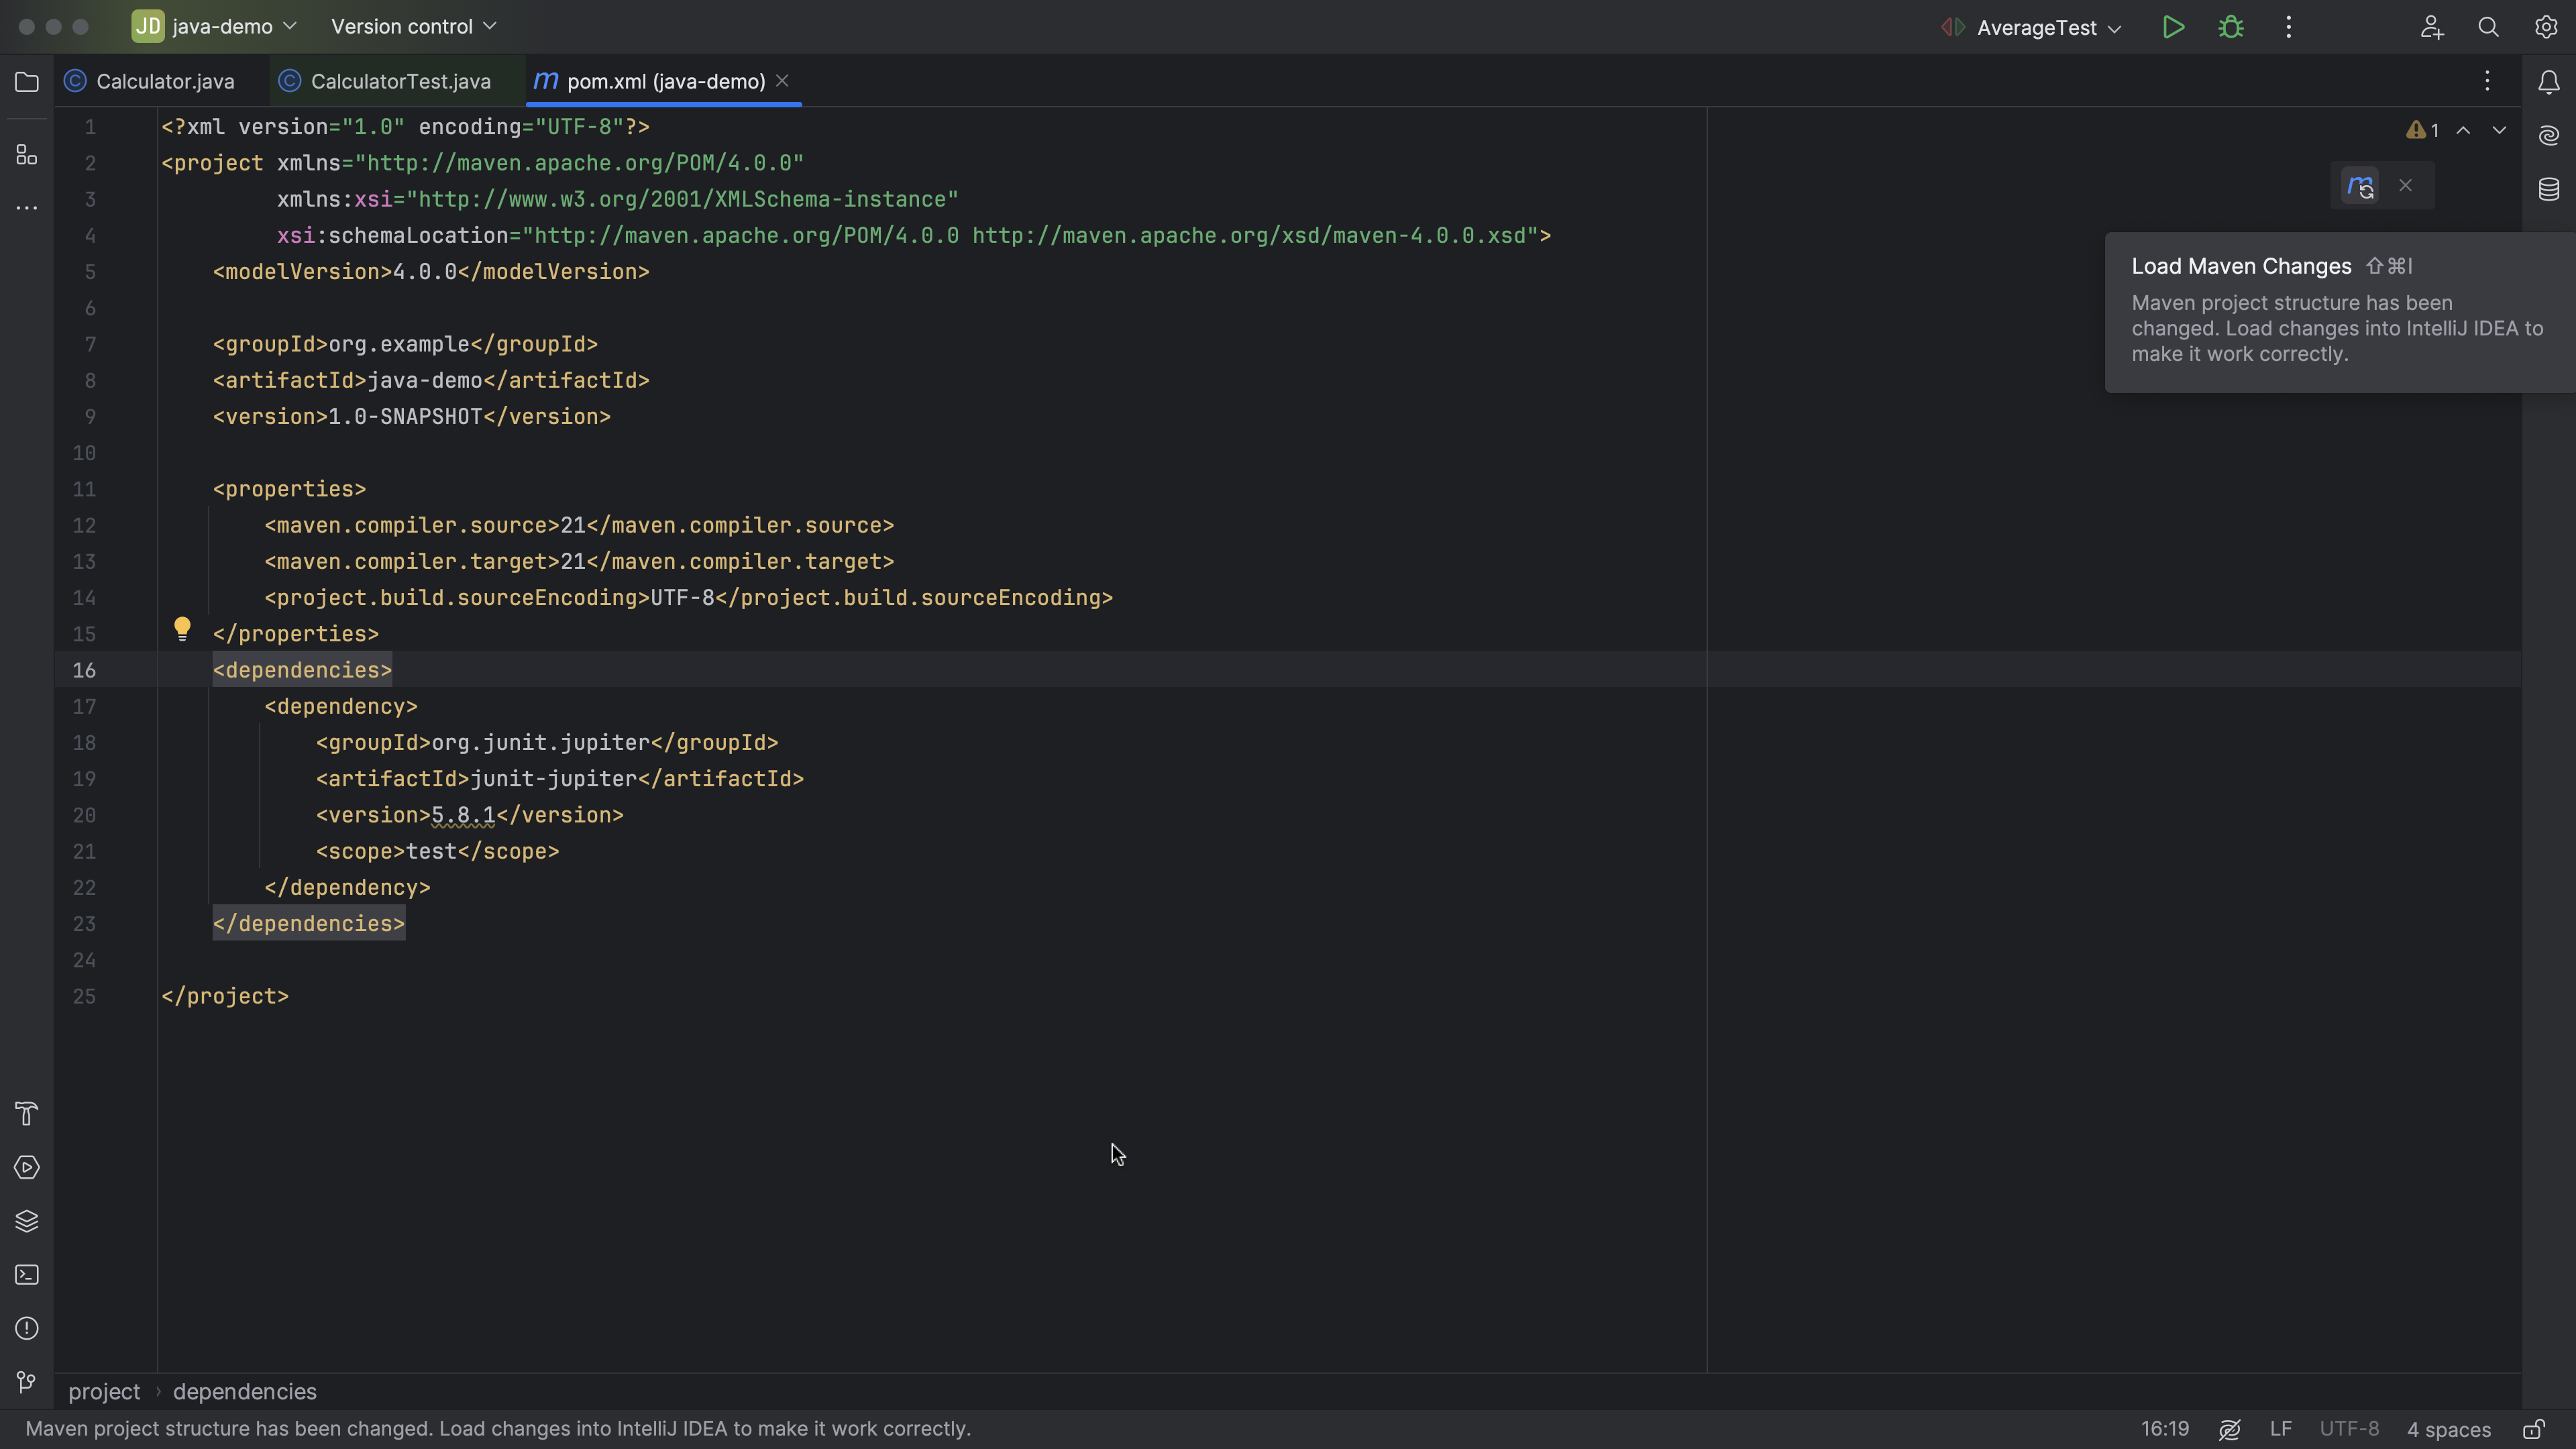Open IDE Settings gear icon
Viewport: 2576px width, 1449px height.
(x=2546, y=27)
